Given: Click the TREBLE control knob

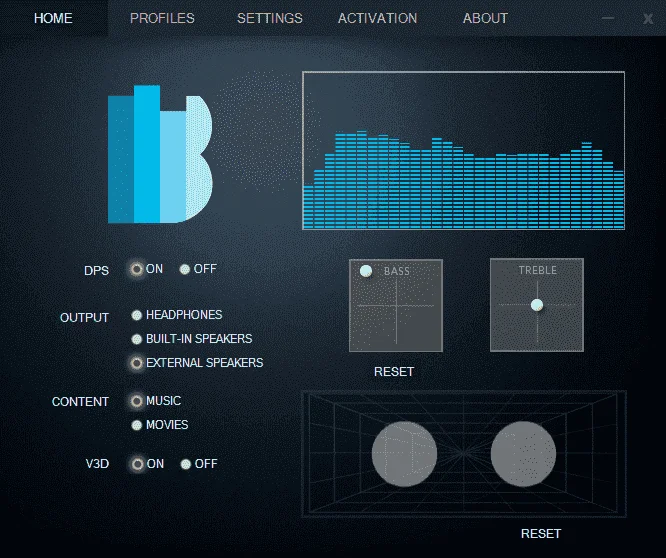Looking at the screenshot, I should coord(537,305).
